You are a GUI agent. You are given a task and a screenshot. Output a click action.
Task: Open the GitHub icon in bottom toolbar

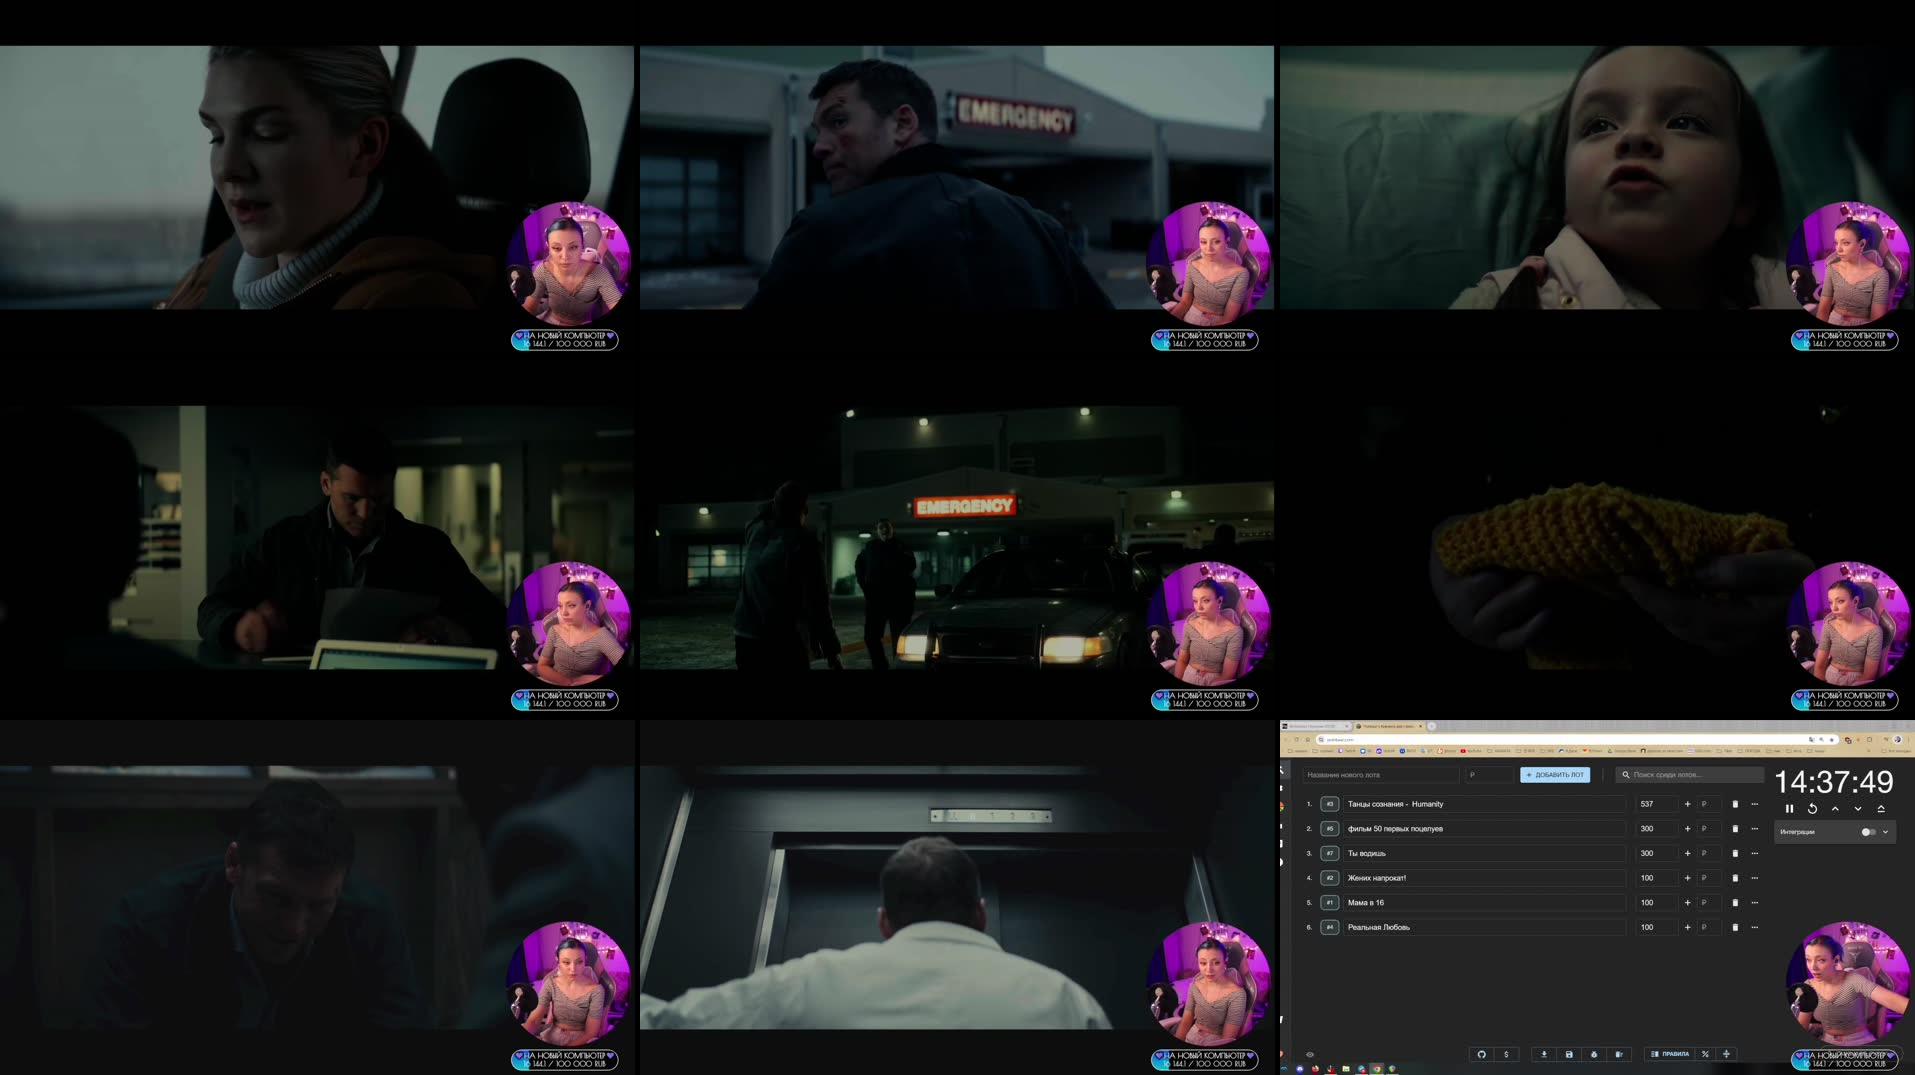(x=1482, y=1054)
